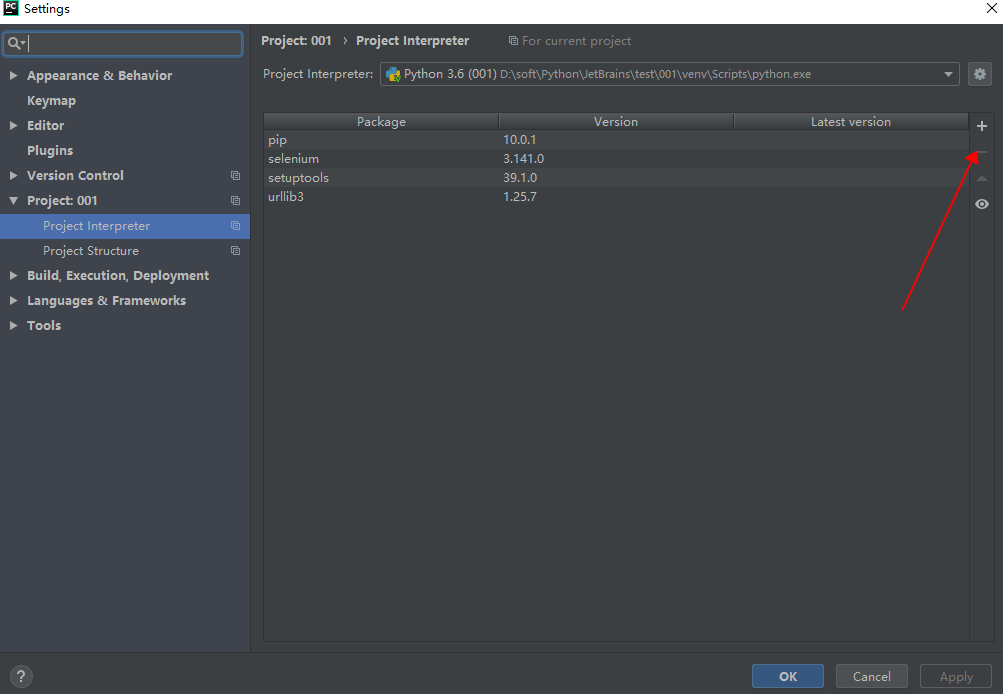This screenshot has width=1003, height=694.
Task: Click the upgrade package arrow icon
Action: (x=982, y=178)
